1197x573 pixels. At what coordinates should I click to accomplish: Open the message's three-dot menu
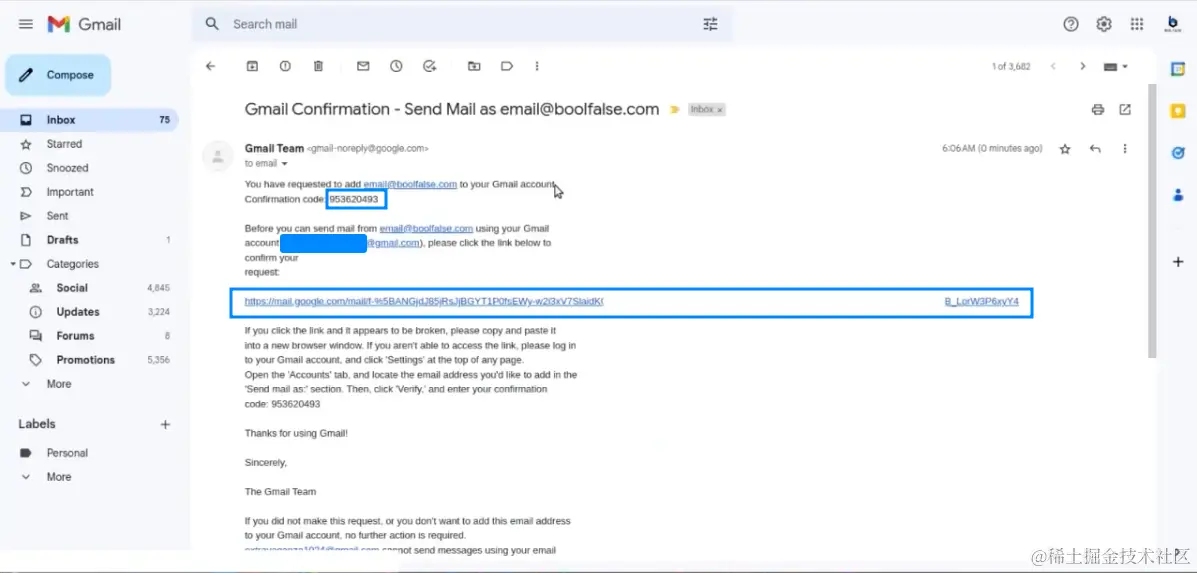coord(1124,150)
